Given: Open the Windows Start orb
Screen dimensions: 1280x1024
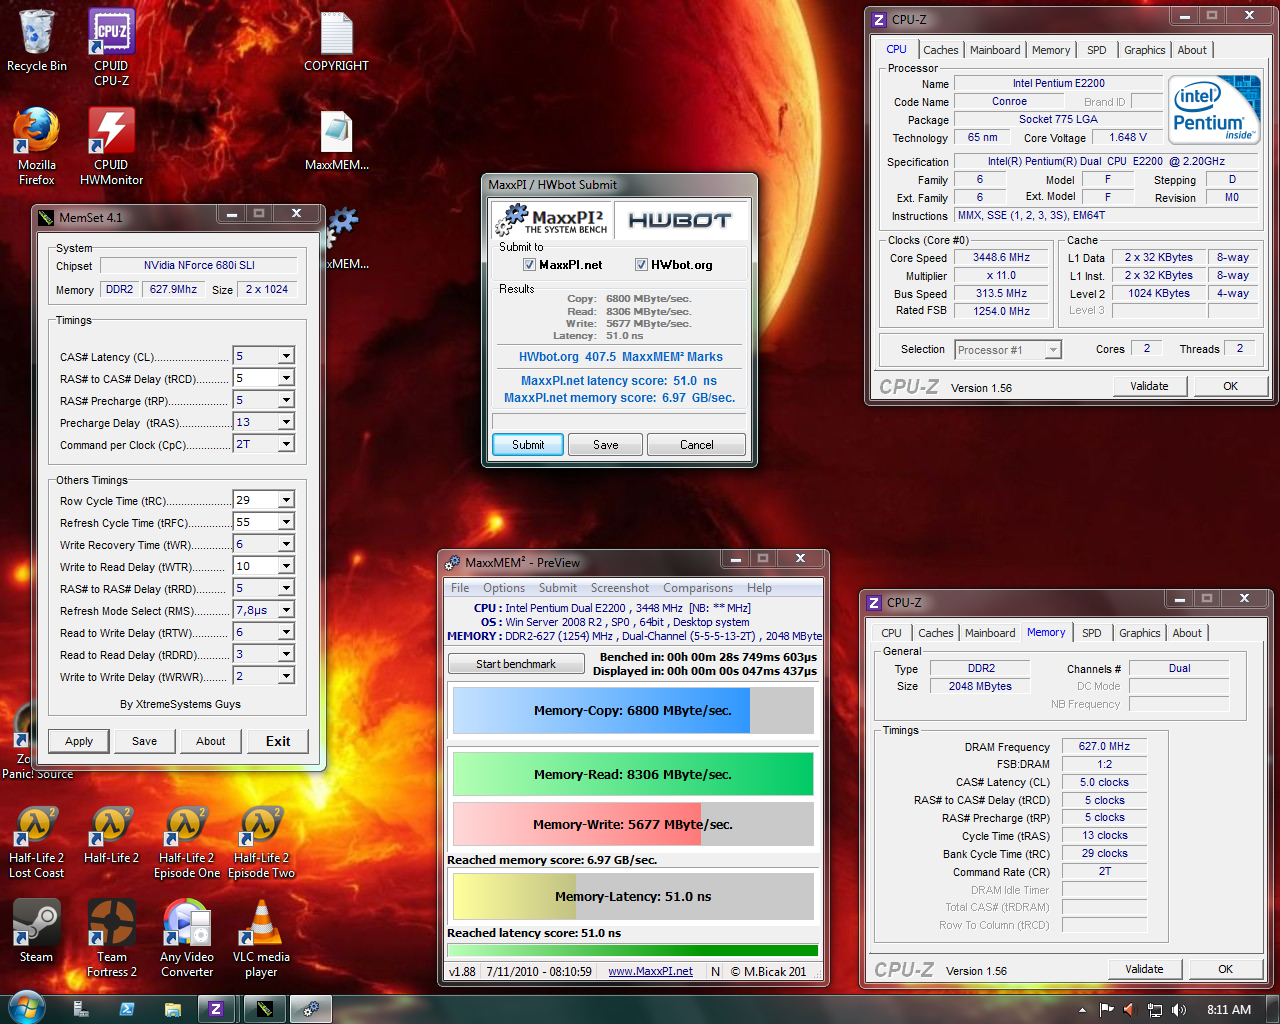Looking at the screenshot, I should point(26,1009).
